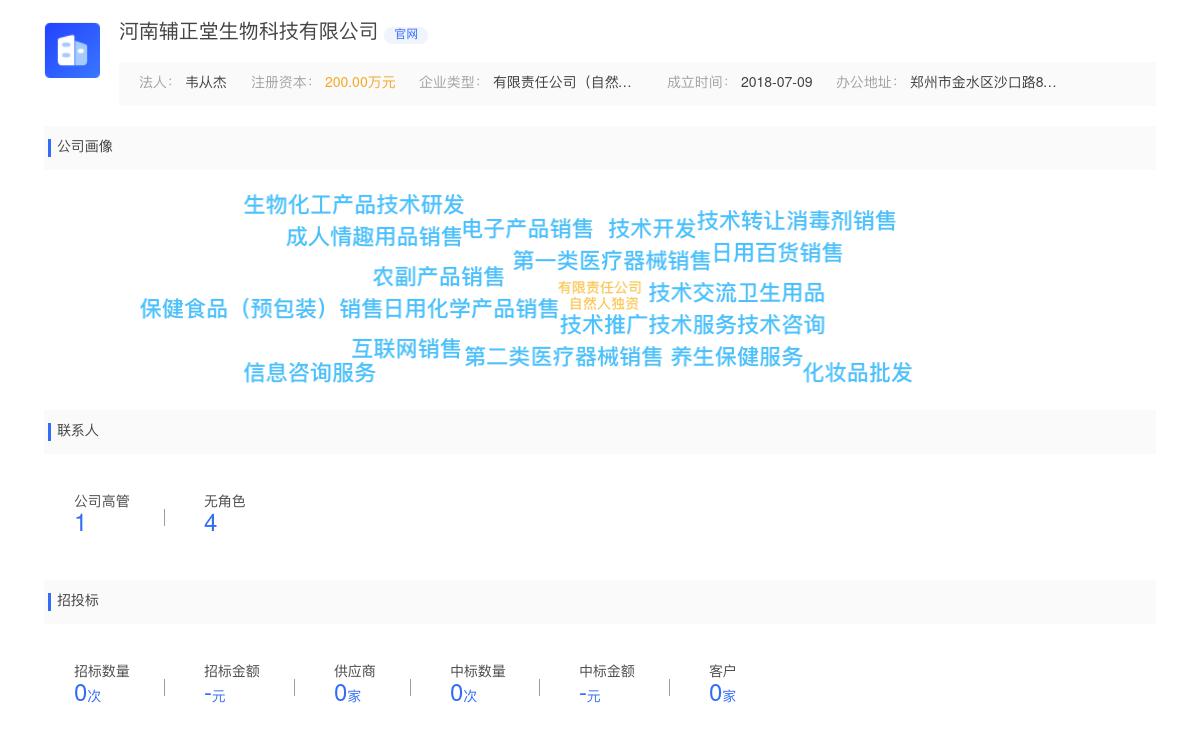
Task: Click tag 日用化学产品销售
Action: pos(471,309)
